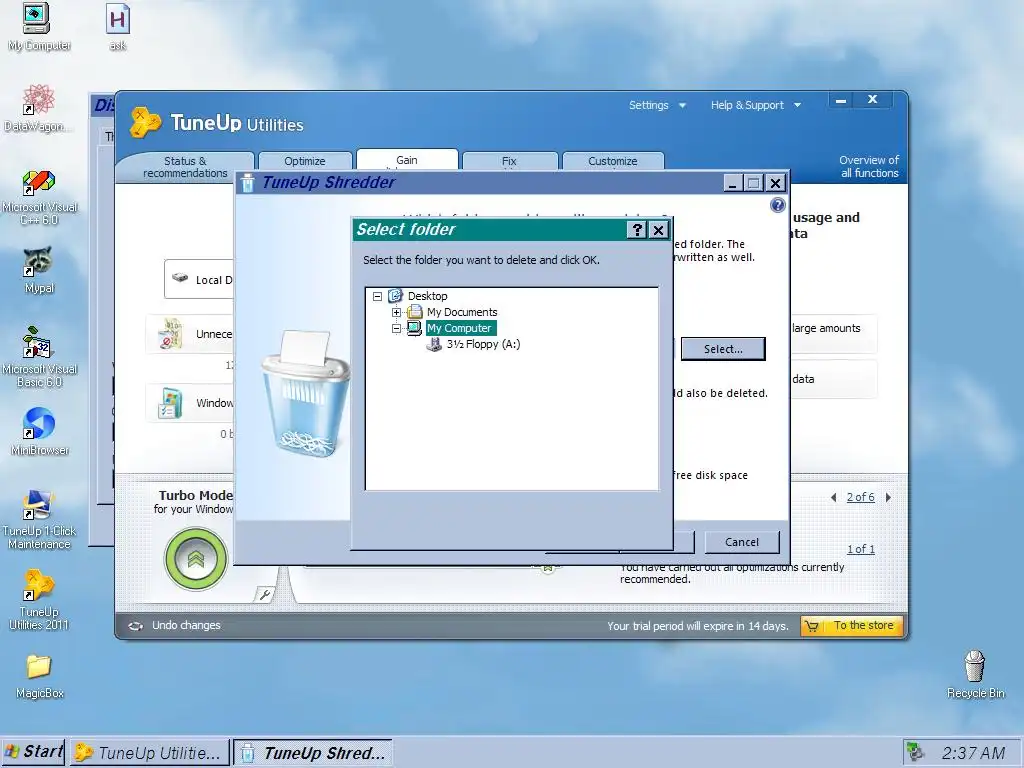Go to previous page arrow beside 2 of 6
This screenshot has width=1024, height=768.
coord(834,498)
